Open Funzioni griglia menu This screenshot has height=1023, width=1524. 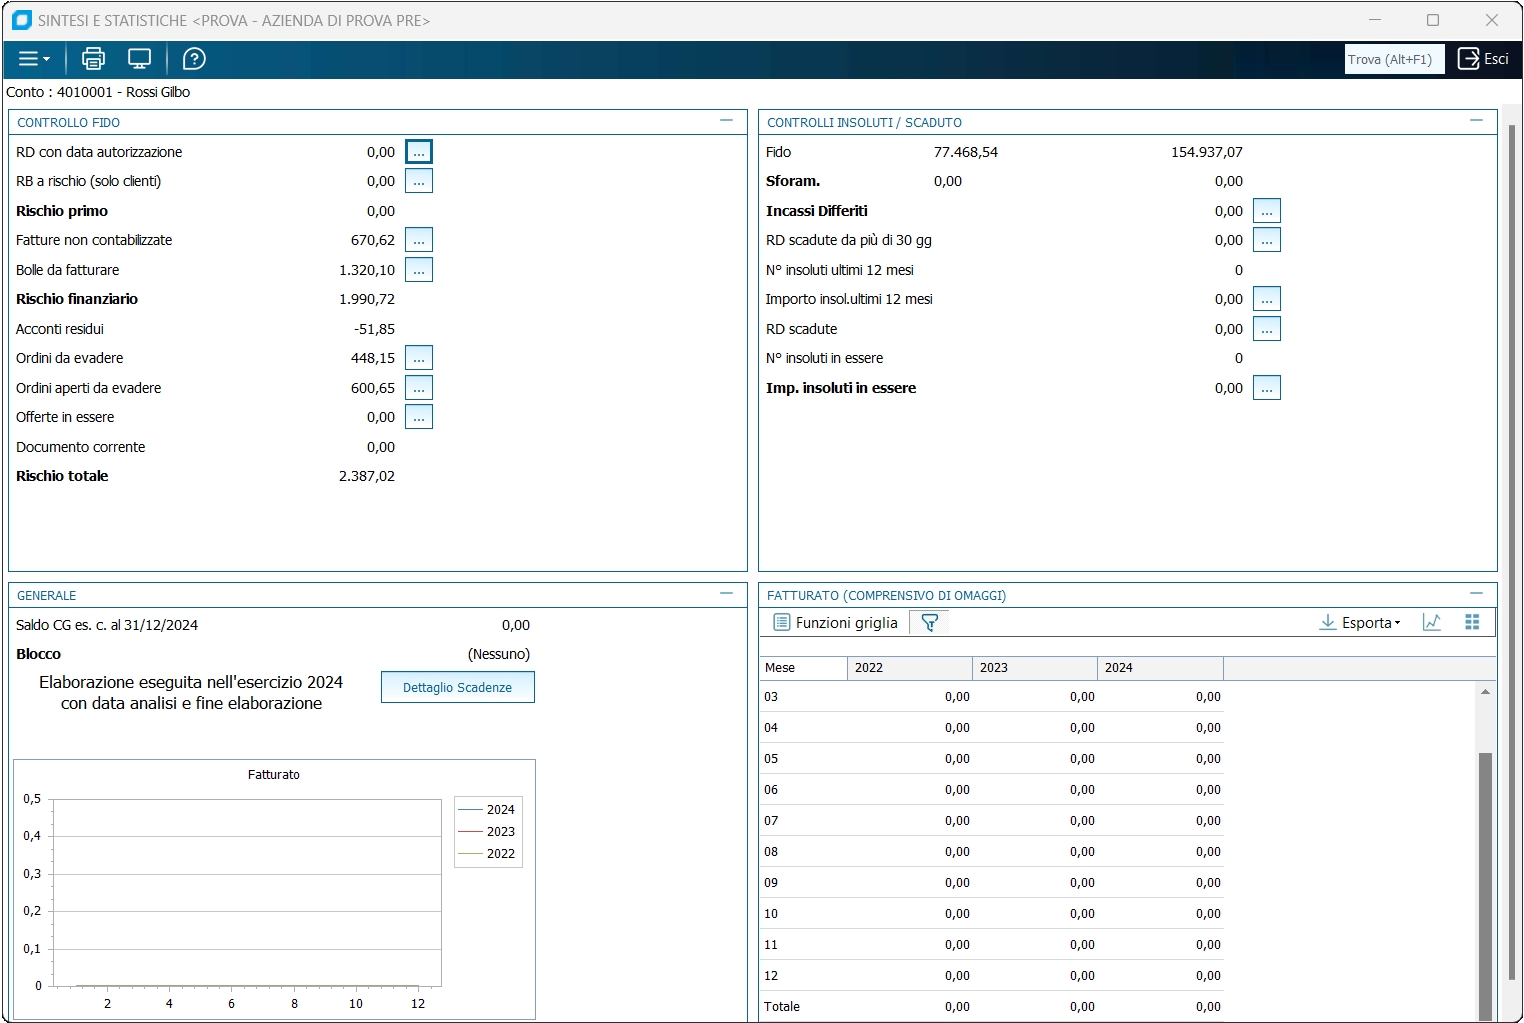click(x=836, y=623)
